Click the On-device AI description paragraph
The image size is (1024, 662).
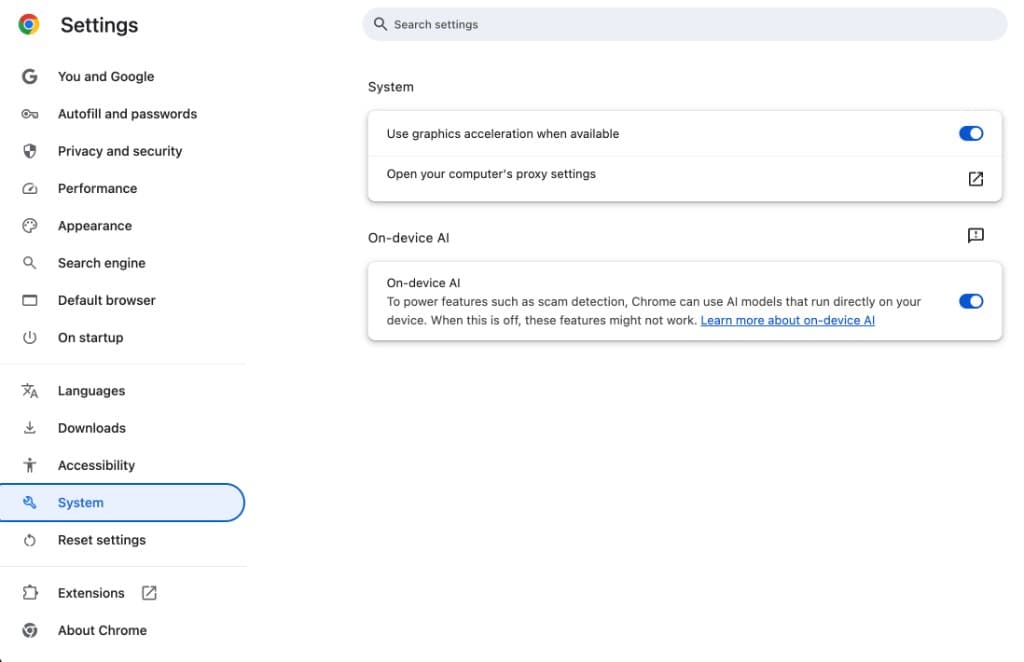pyautogui.click(x=654, y=311)
